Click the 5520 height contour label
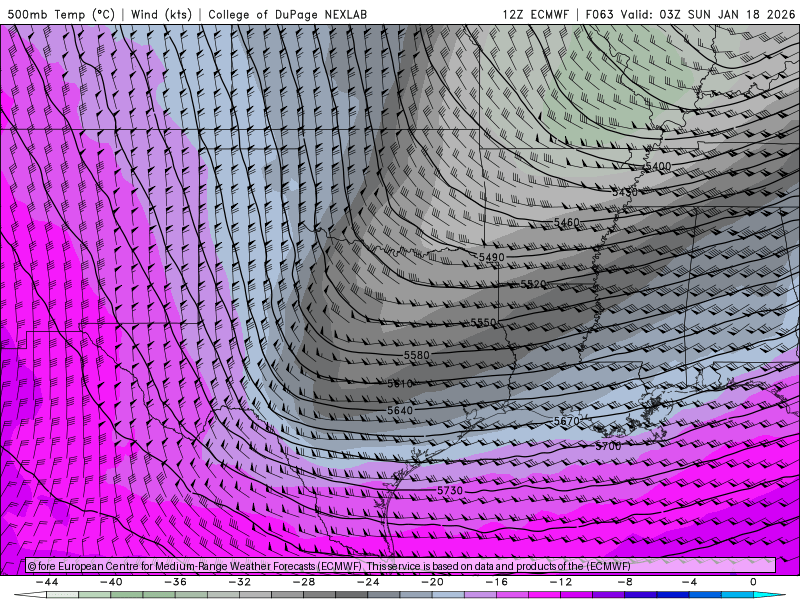800x600 pixels. (x=533, y=284)
